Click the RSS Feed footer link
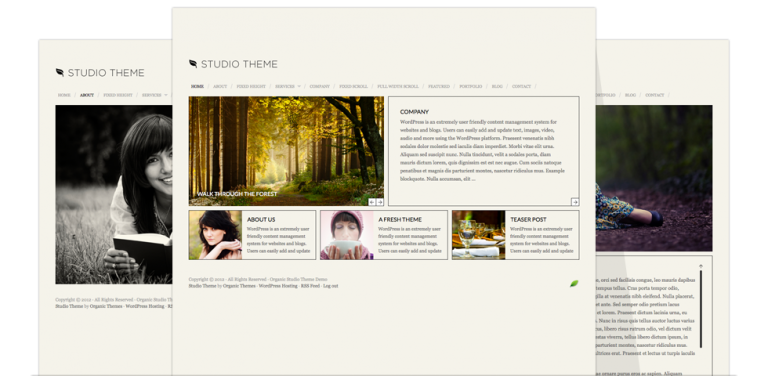The height and width of the screenshot is (376, 768). click(310, 285)
